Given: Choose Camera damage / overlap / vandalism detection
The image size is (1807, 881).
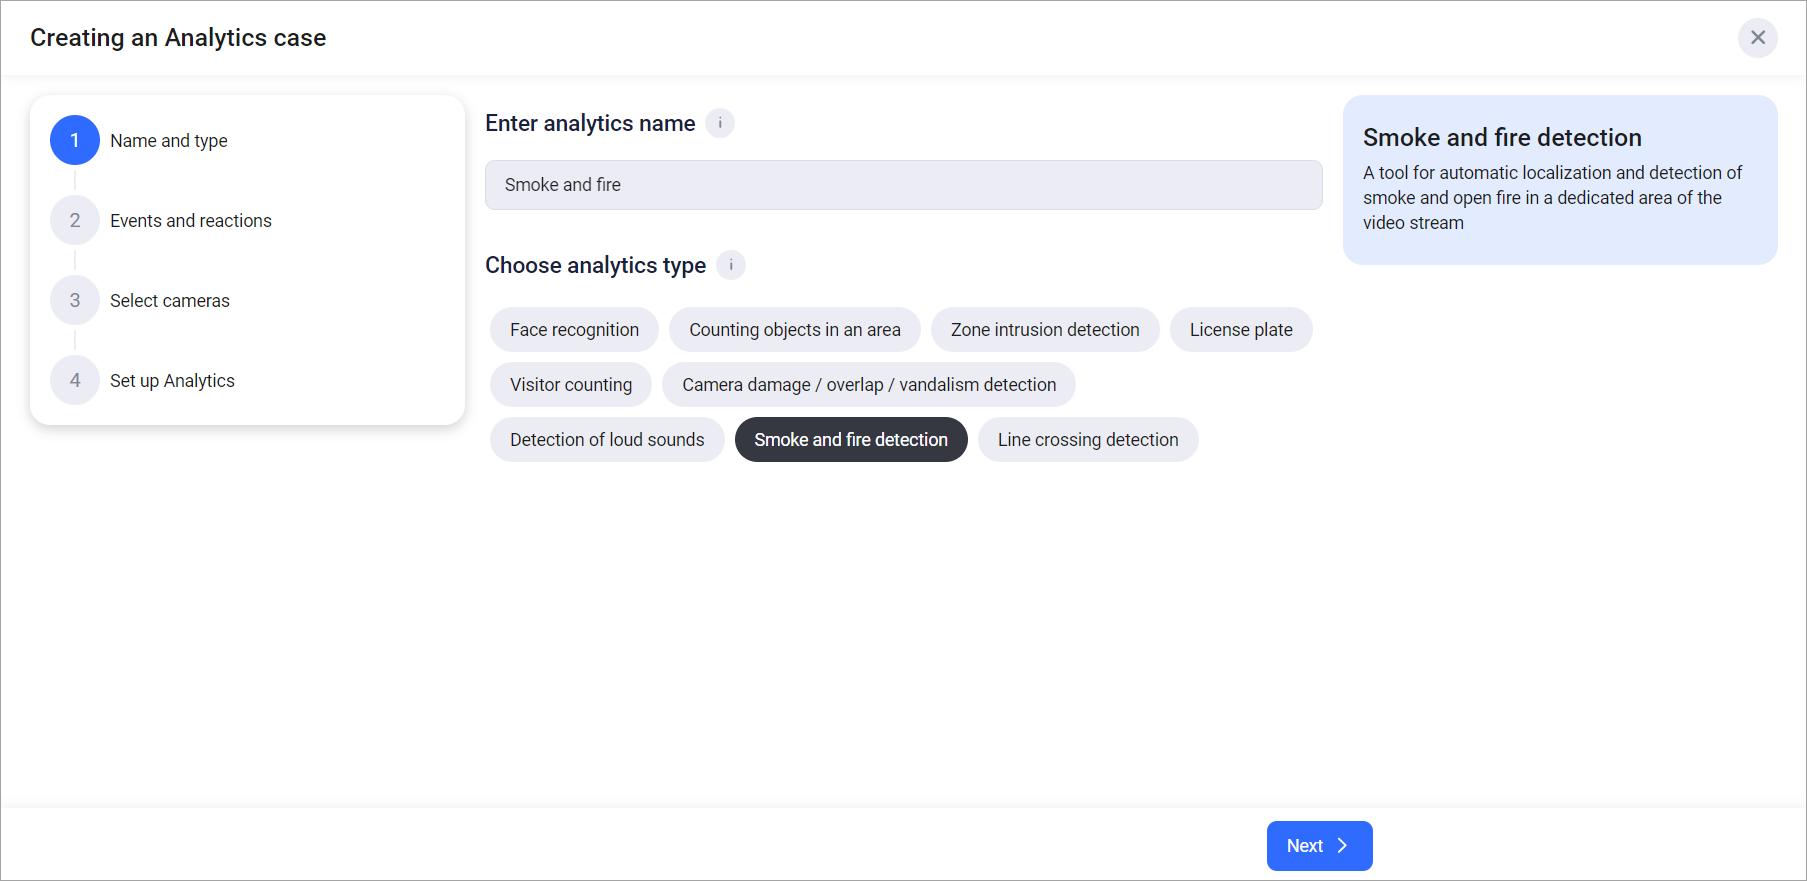Looking at the screenshot, I should (x=868, y=385).
